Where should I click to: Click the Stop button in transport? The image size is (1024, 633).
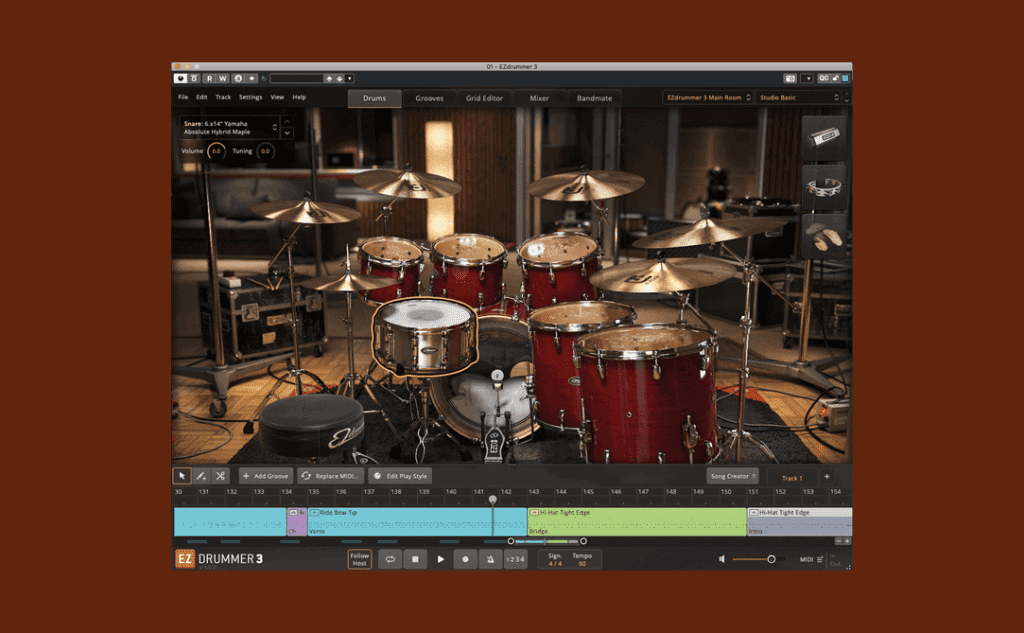coord(414,559)
